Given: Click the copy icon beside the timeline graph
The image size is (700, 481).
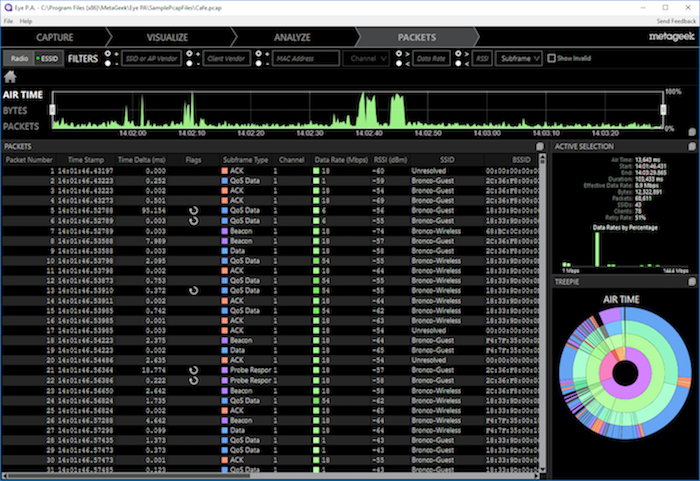Looking at the screenshot, I should (x=692, y=132).
